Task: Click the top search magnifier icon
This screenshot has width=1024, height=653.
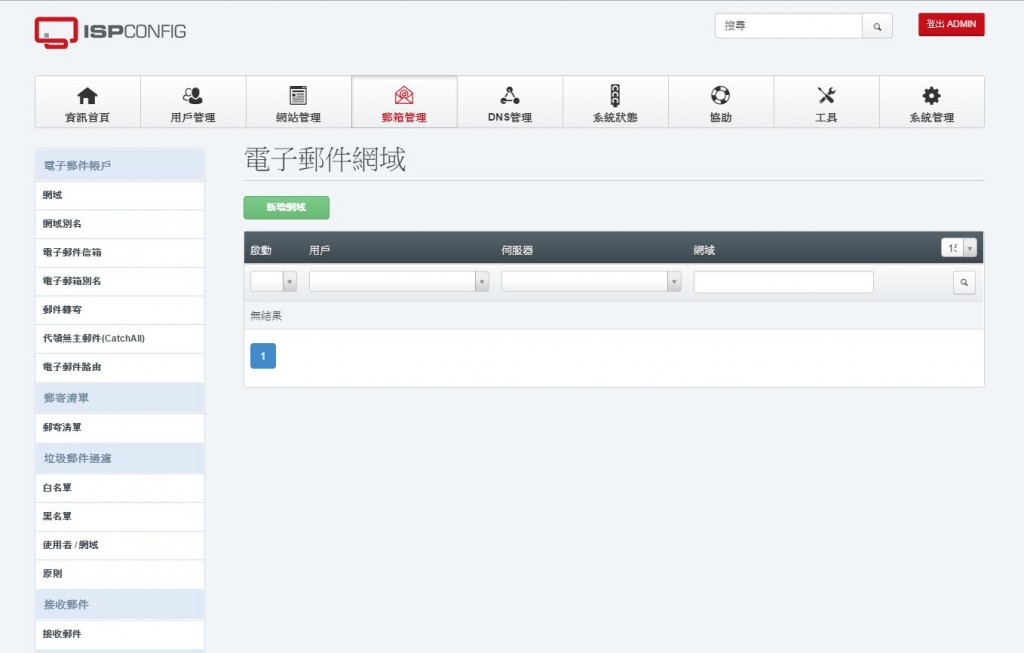Action: coord(877,26)
